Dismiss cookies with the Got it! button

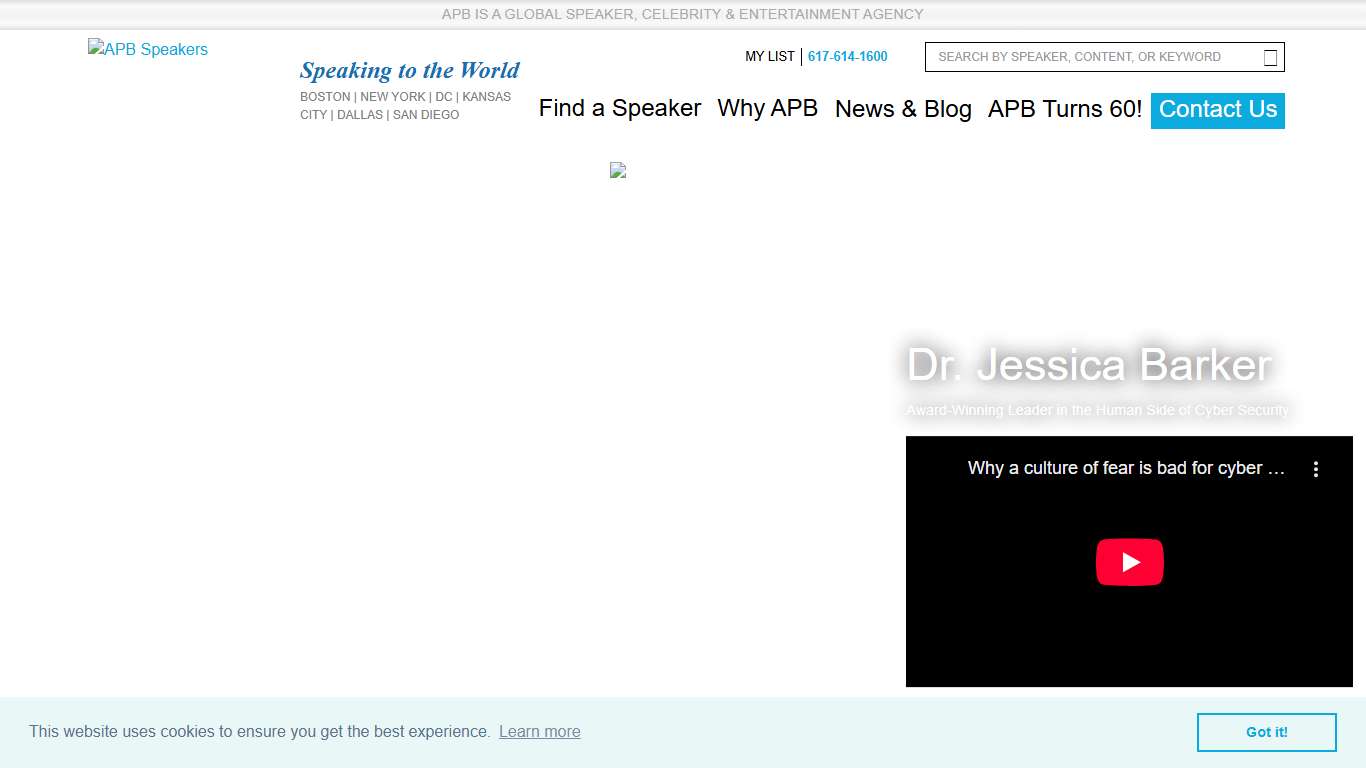click(x=1266, y=732)
